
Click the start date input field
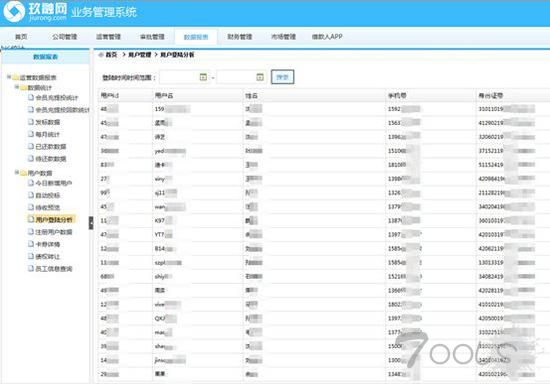tap(179, 77)
